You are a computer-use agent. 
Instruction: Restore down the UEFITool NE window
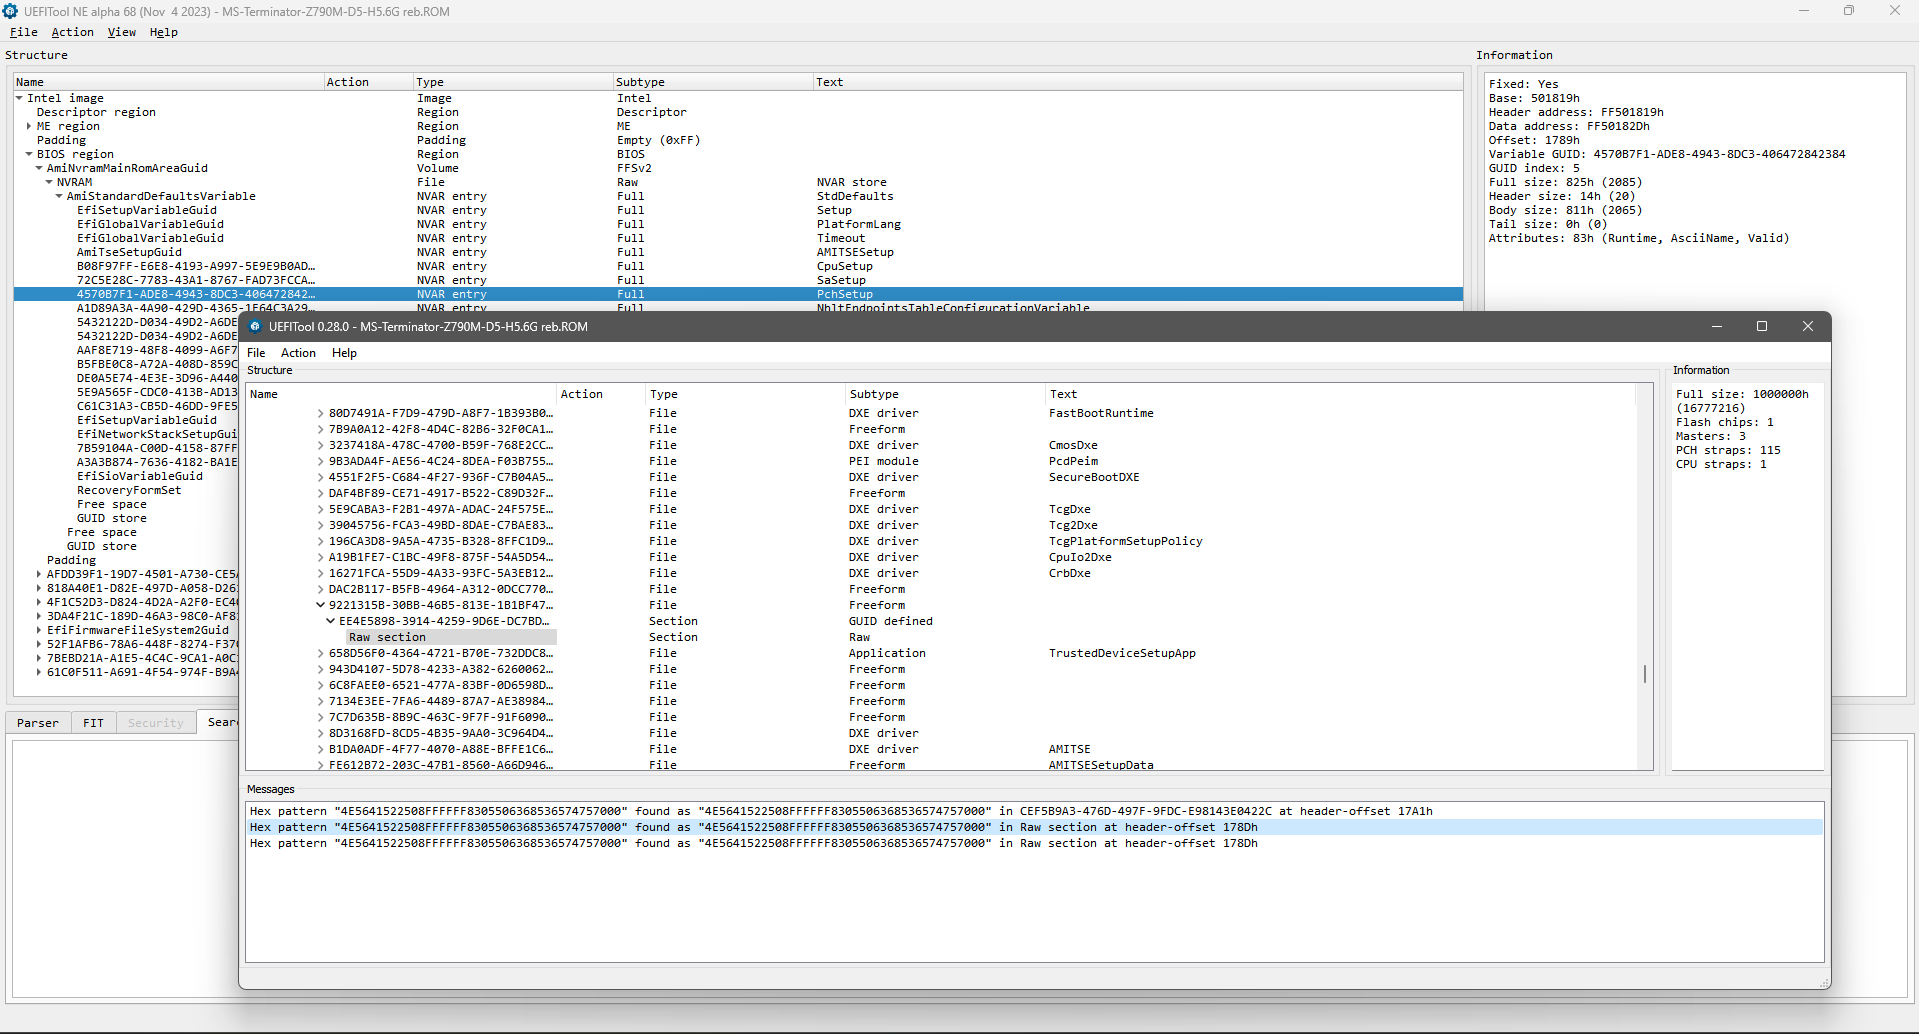tap(1849, 11)
